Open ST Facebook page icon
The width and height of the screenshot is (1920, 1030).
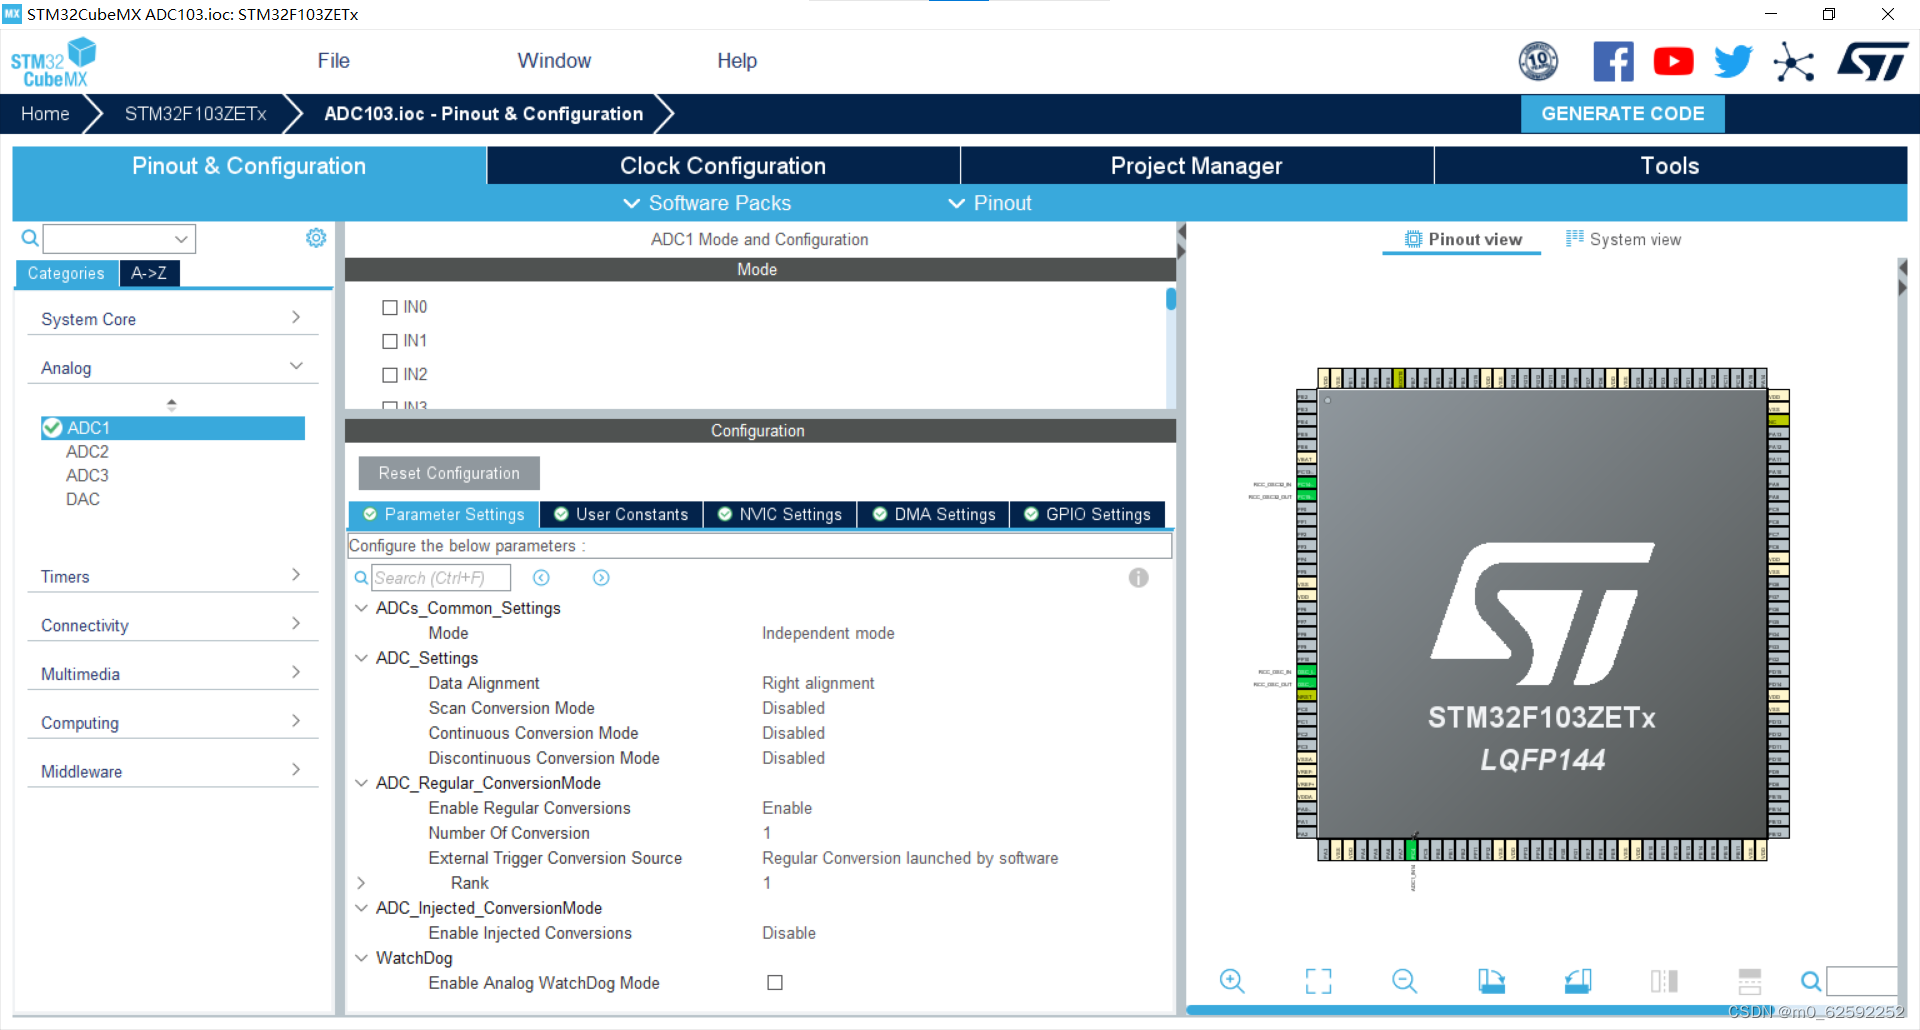coord(1613,62)
